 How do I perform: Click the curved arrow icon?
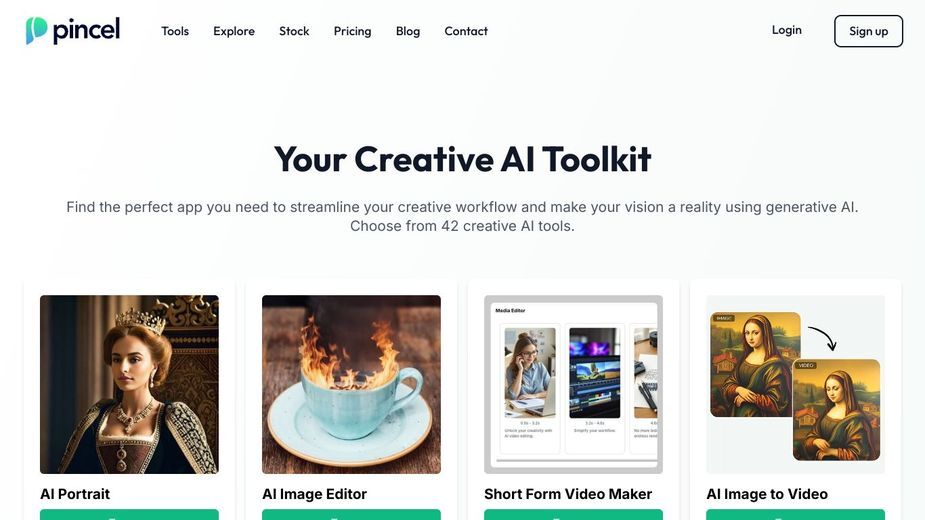[822, 338]
